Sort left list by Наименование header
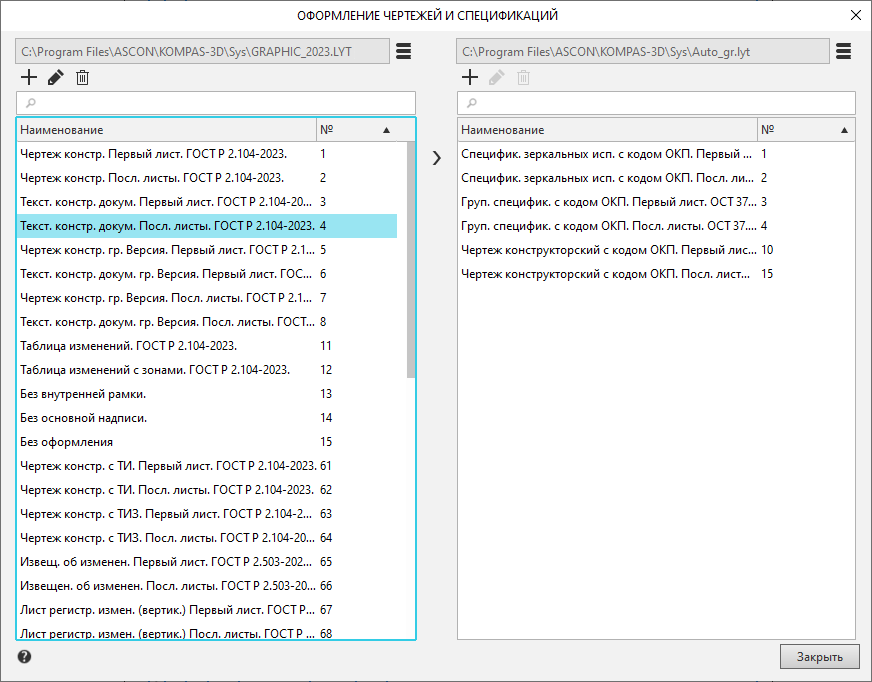This screenshot has width=872, height=682. (165, 130)
